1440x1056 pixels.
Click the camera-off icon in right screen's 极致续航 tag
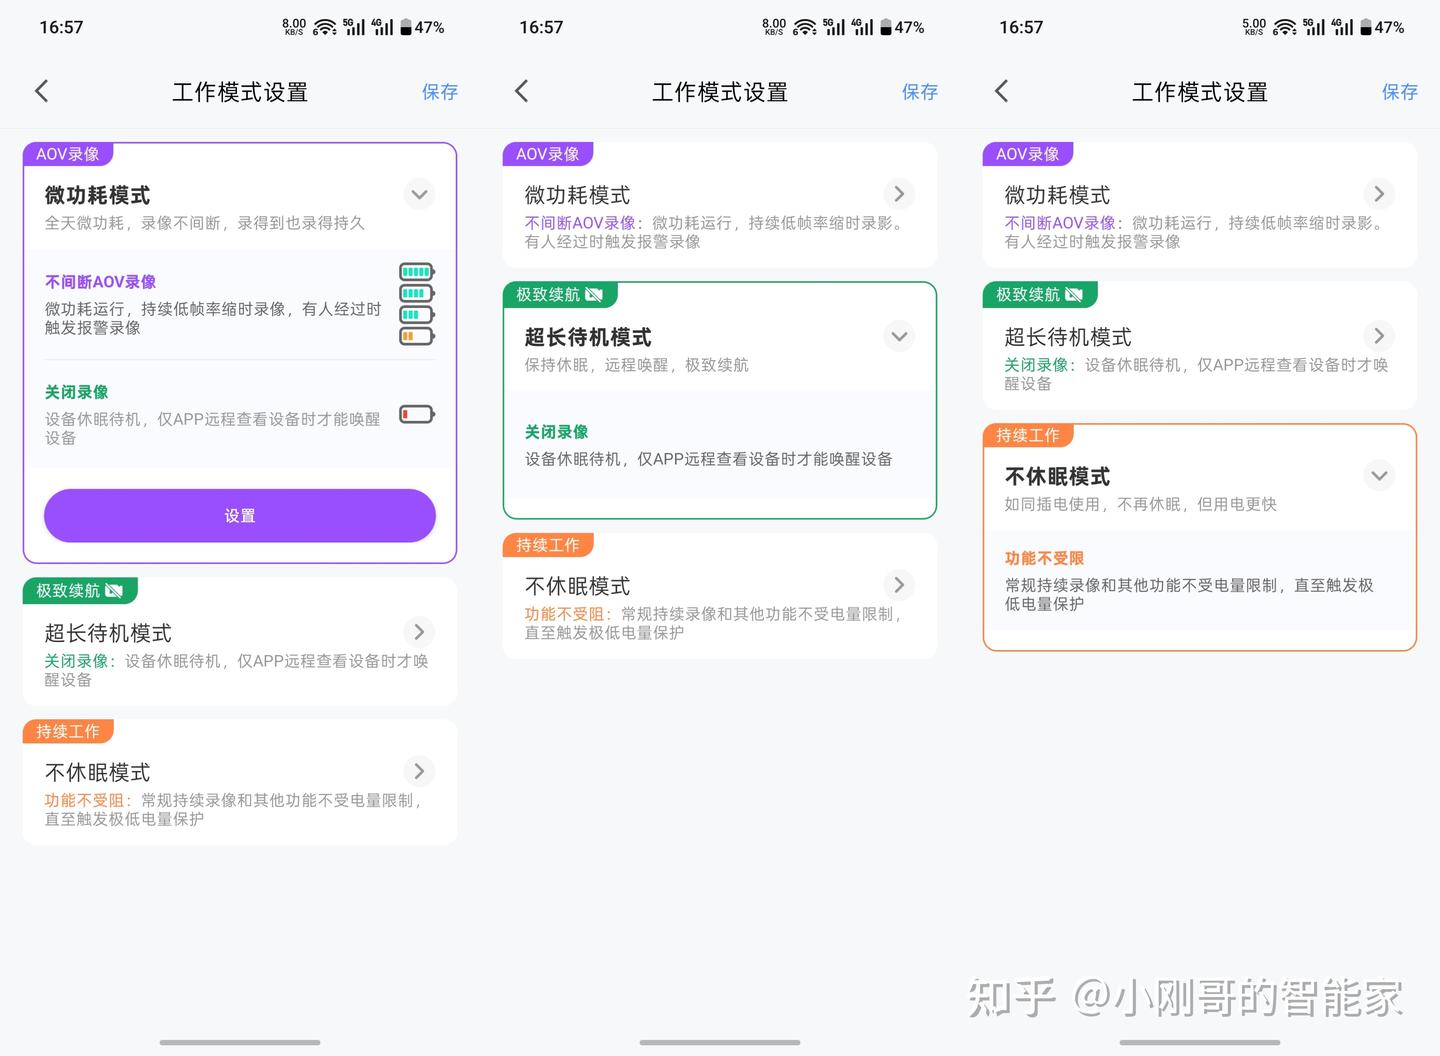coord(1074,294)
